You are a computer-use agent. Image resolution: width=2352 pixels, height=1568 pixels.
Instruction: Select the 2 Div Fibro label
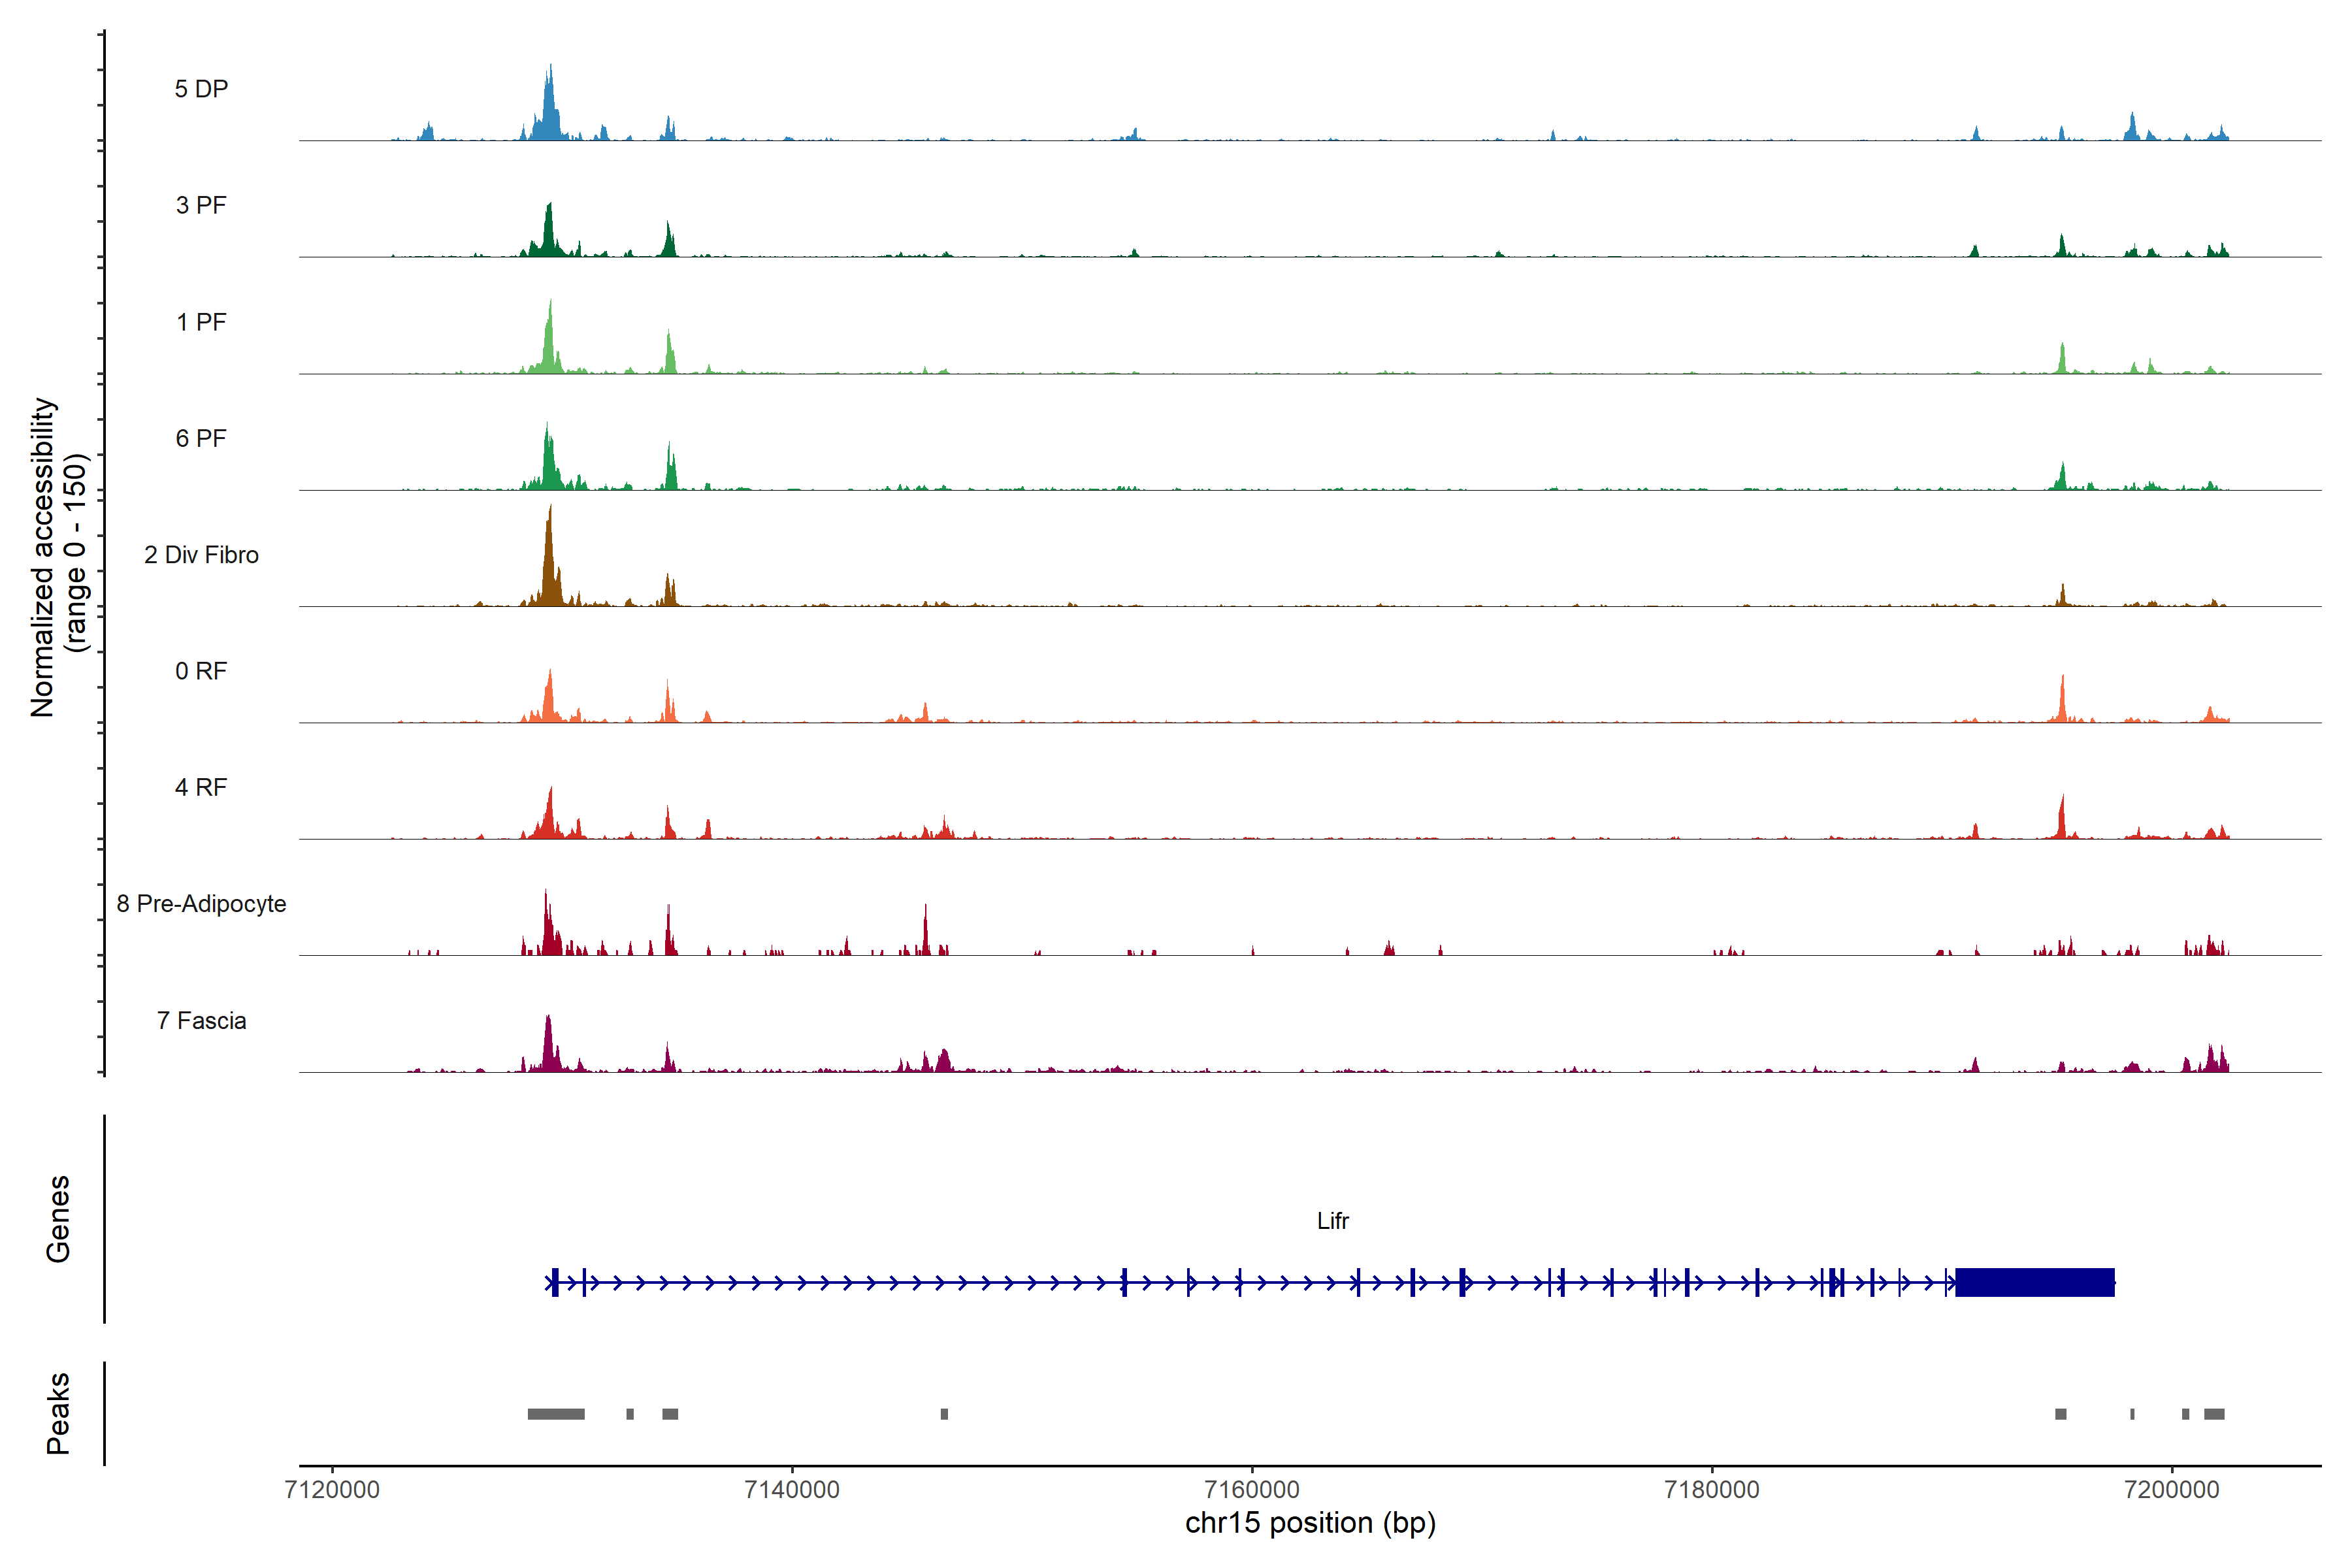(x=201, y=555)
